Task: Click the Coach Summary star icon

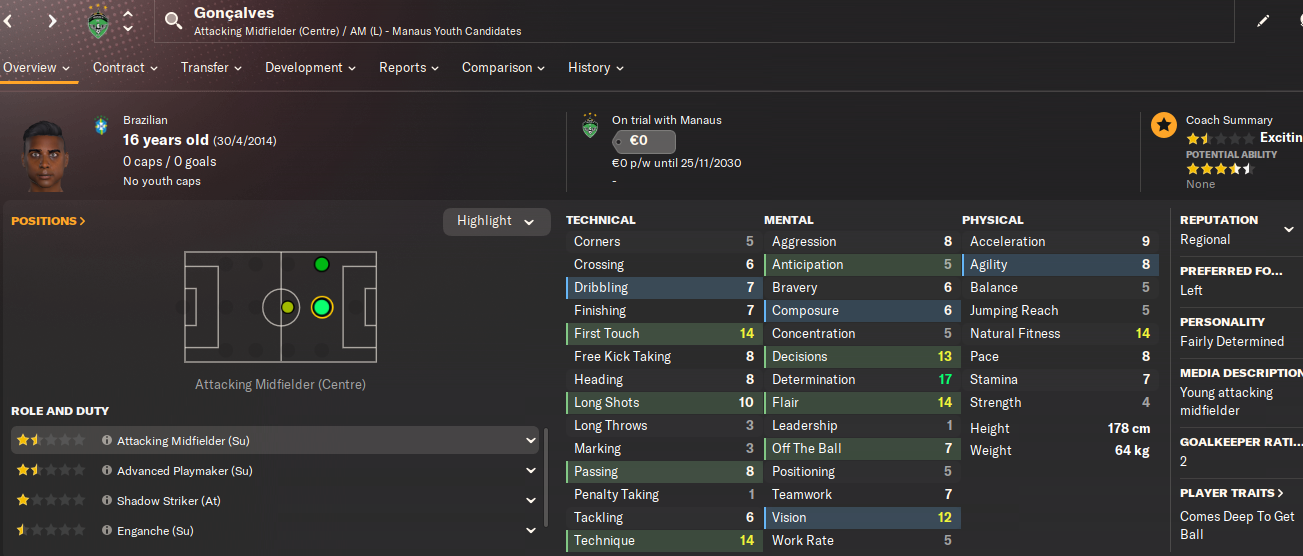Action: (x=1163, y=125)
